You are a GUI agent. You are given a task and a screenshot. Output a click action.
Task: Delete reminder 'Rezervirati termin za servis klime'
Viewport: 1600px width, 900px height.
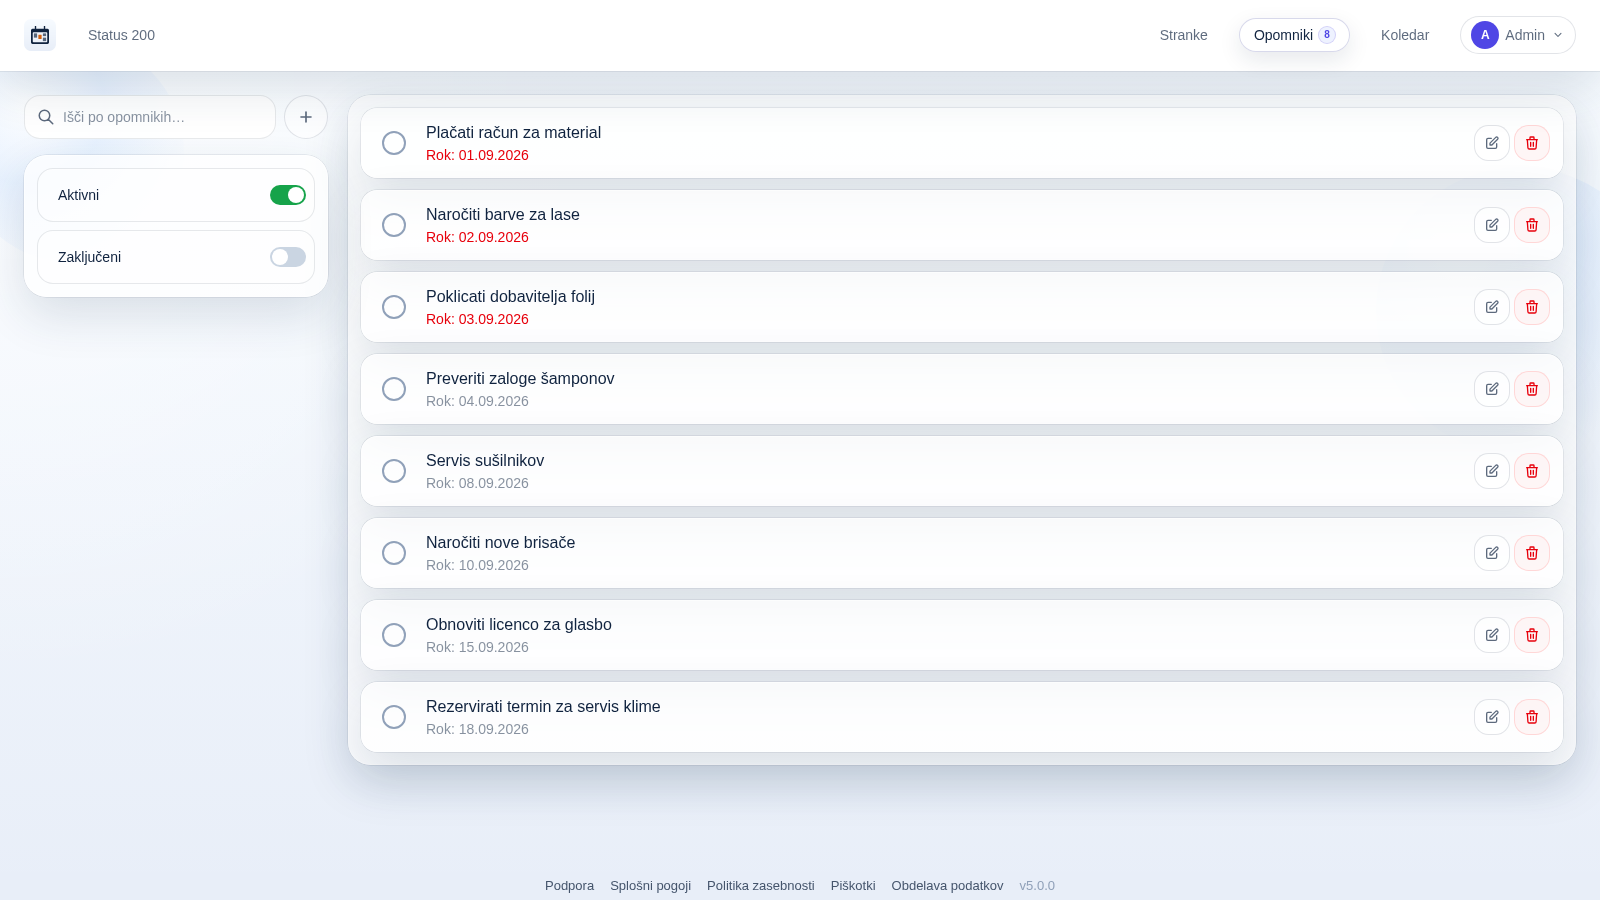1532,717
